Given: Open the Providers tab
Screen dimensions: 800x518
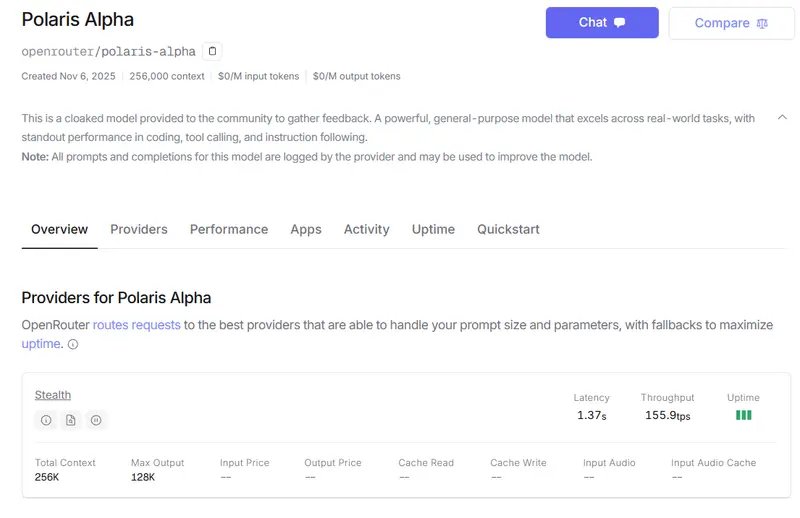Looking at the screenshot, I should 139,229.
